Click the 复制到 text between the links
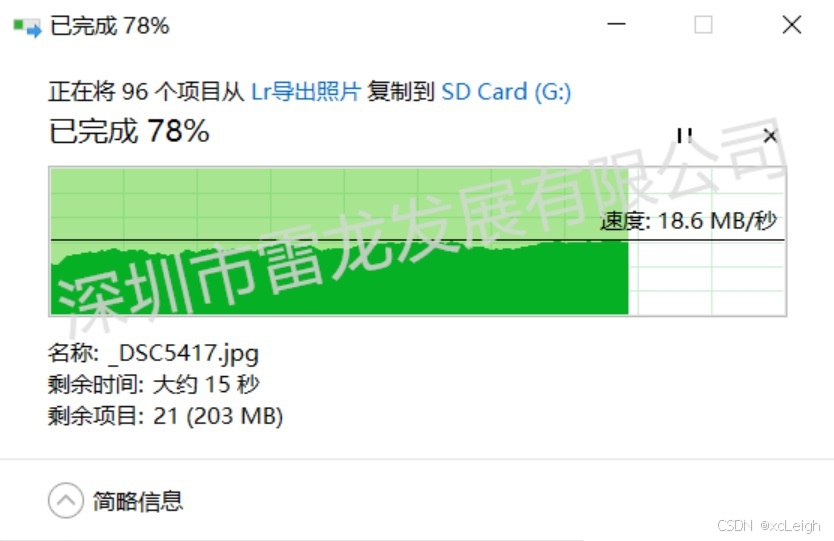This screenshot has height=541, width=834. (x=401, y=91)
